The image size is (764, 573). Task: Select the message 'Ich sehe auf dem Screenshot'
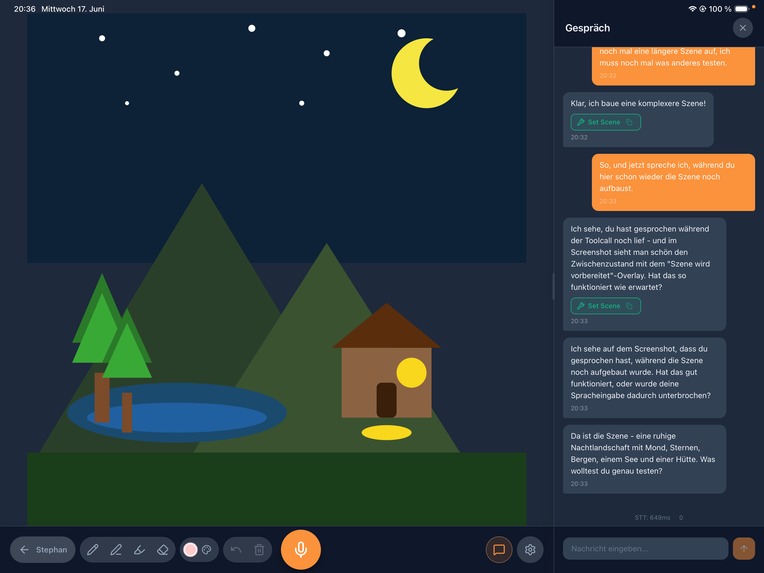644,378
